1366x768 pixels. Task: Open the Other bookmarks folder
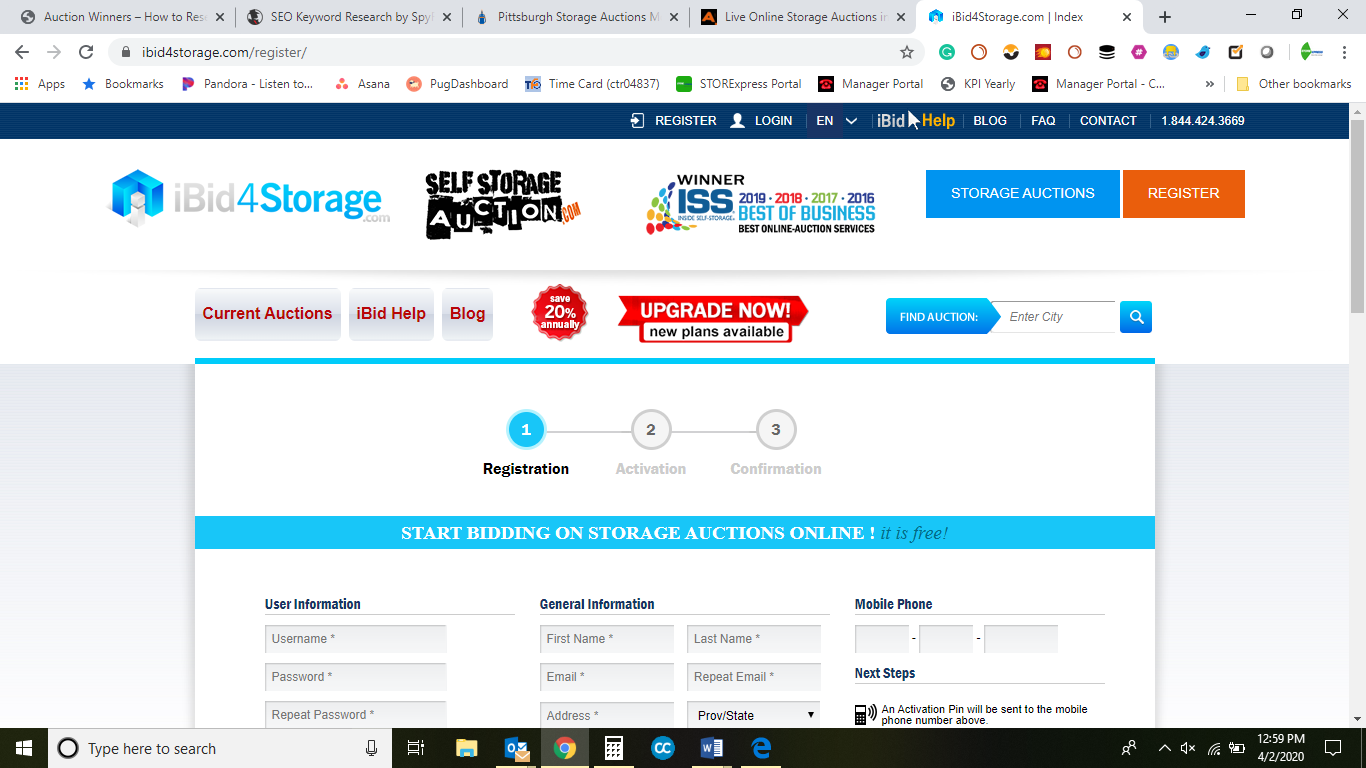(1294, 84)
